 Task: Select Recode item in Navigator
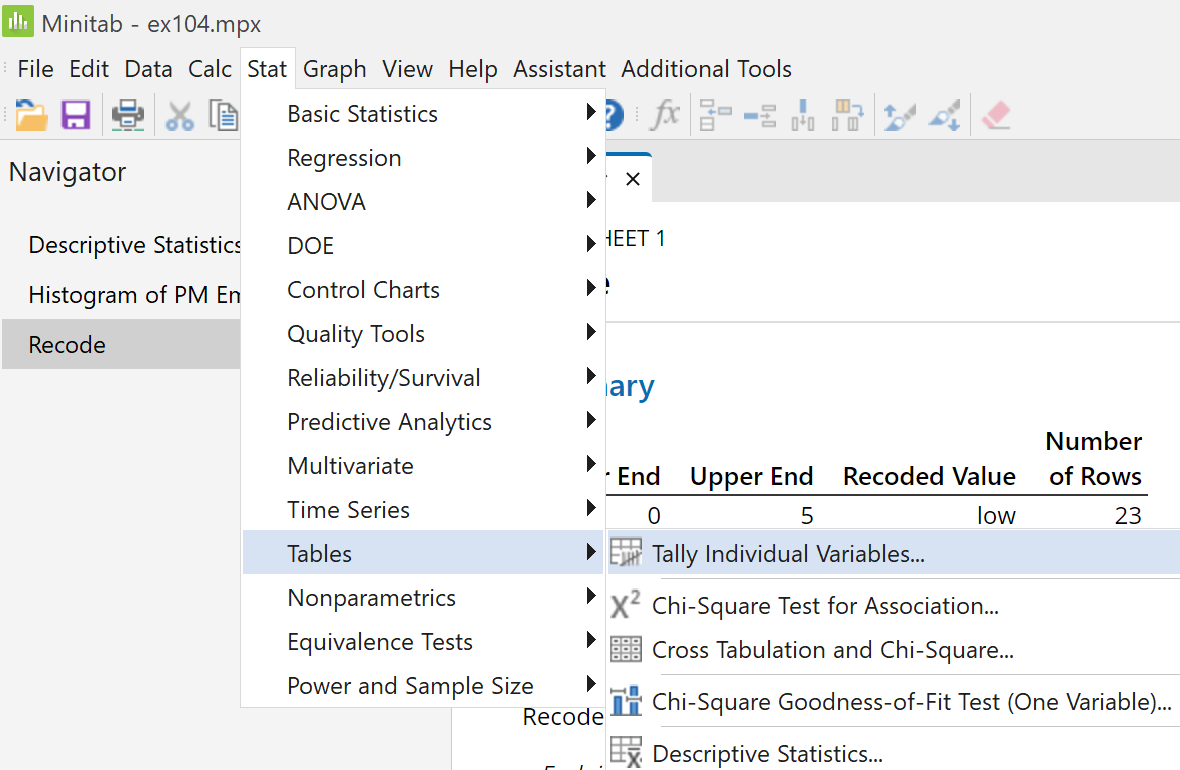(x=121, y=344)
